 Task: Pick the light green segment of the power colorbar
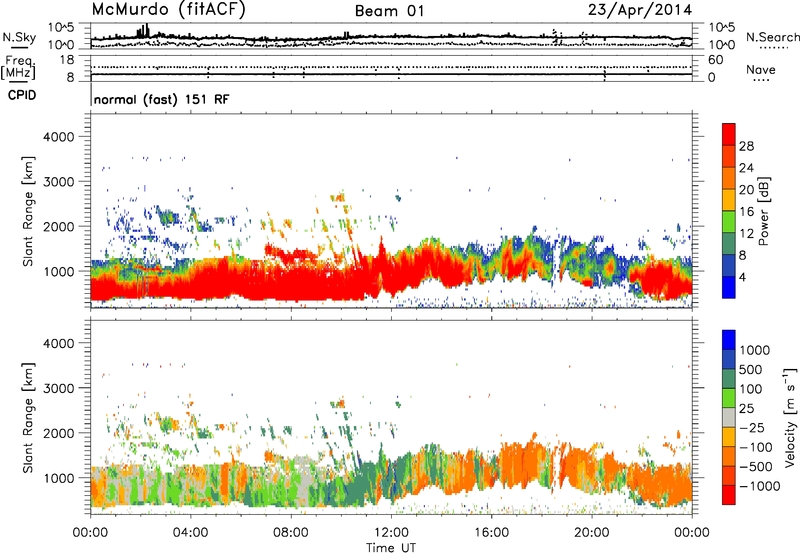(729, 222)
